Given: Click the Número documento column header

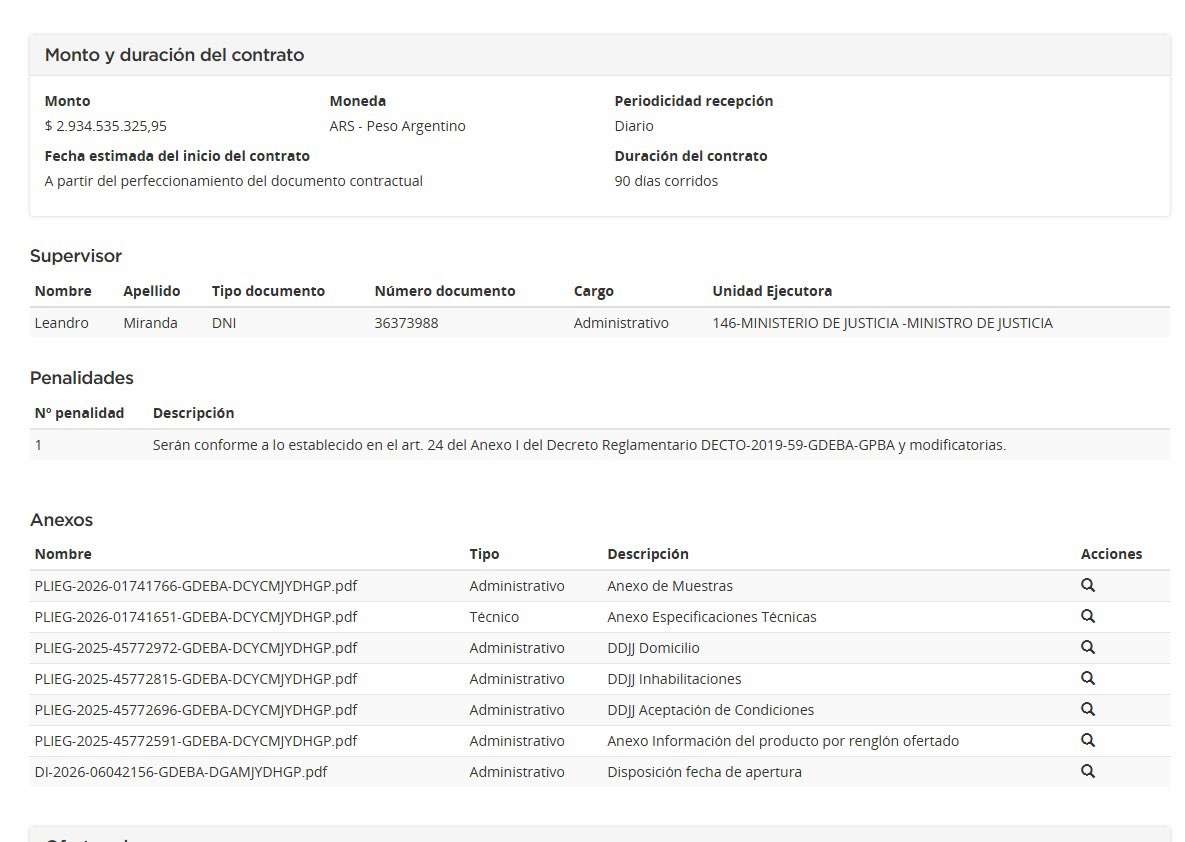Looking at the screenshot, I should click(x=444, y=291).
